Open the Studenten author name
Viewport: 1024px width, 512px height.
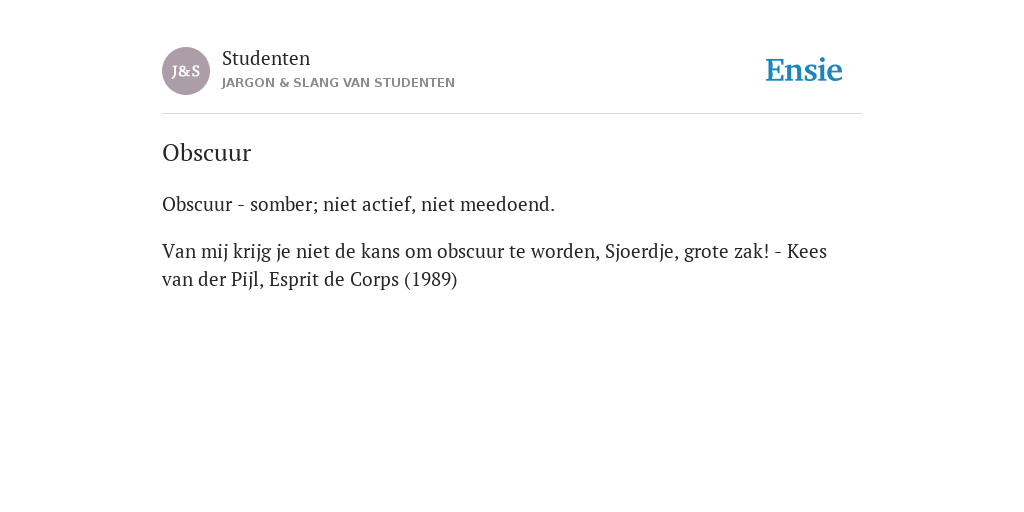click(x=266, y=58)
